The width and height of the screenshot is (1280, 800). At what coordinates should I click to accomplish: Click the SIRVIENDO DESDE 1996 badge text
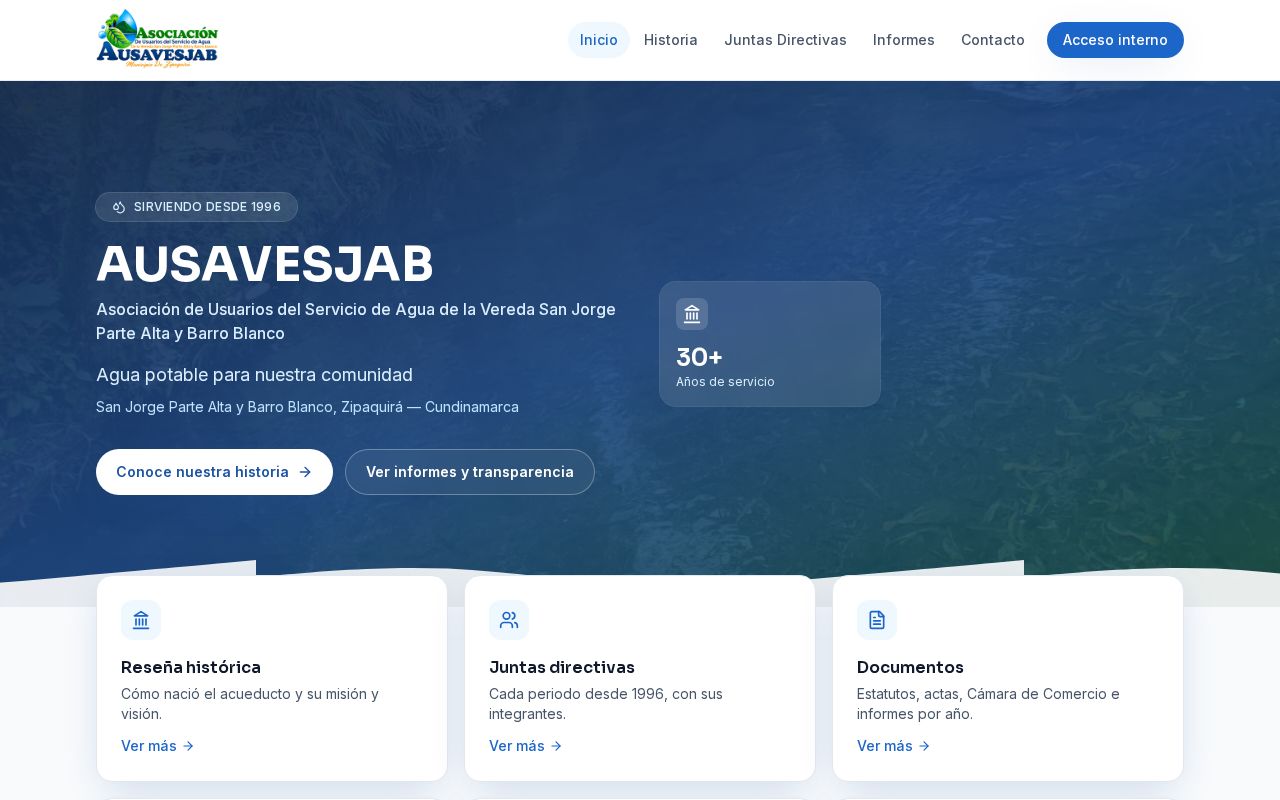(x=207, y=207)
